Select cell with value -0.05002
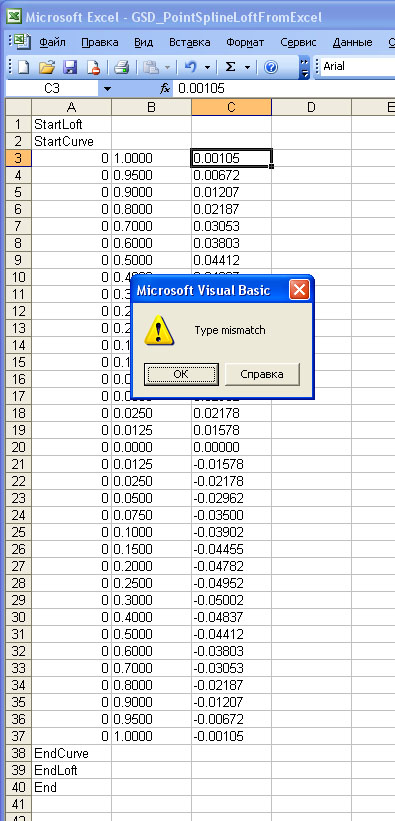This screenshot has width=395, height=821. pyautogui.click(x=232, y=601)
